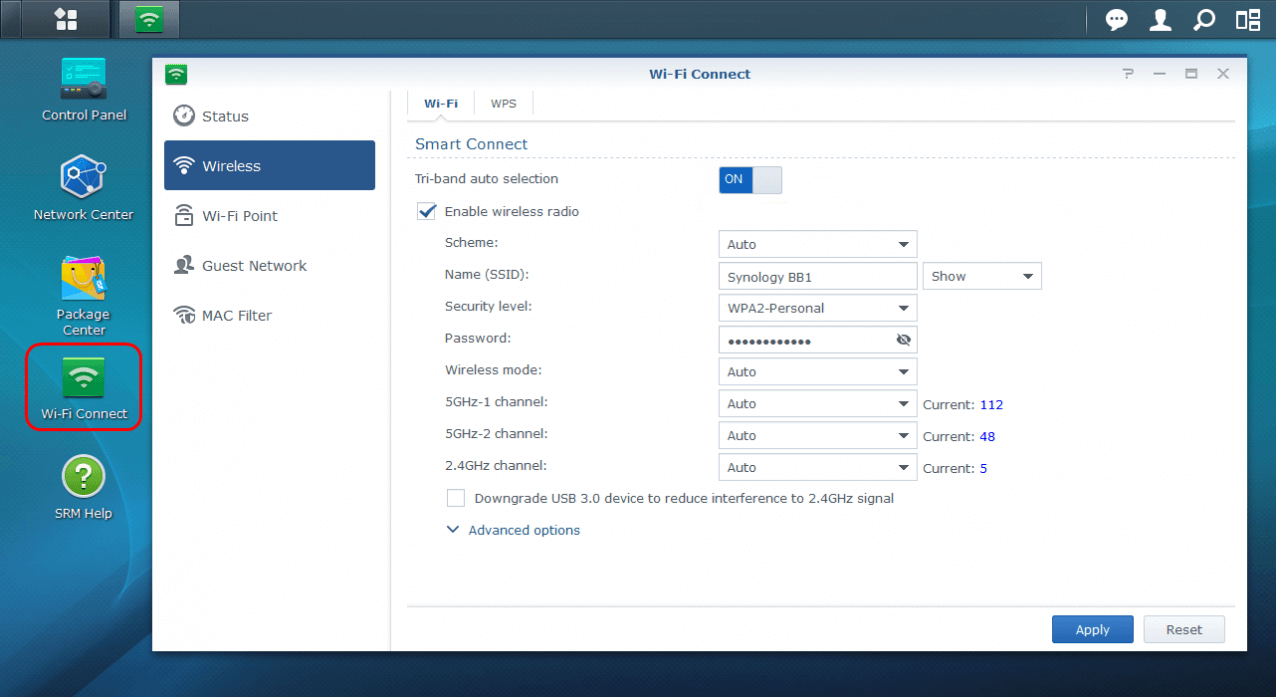This screenshot has width=1276, height=697.
Task: Click the Apply button
Action: (x=1092, y=630)
